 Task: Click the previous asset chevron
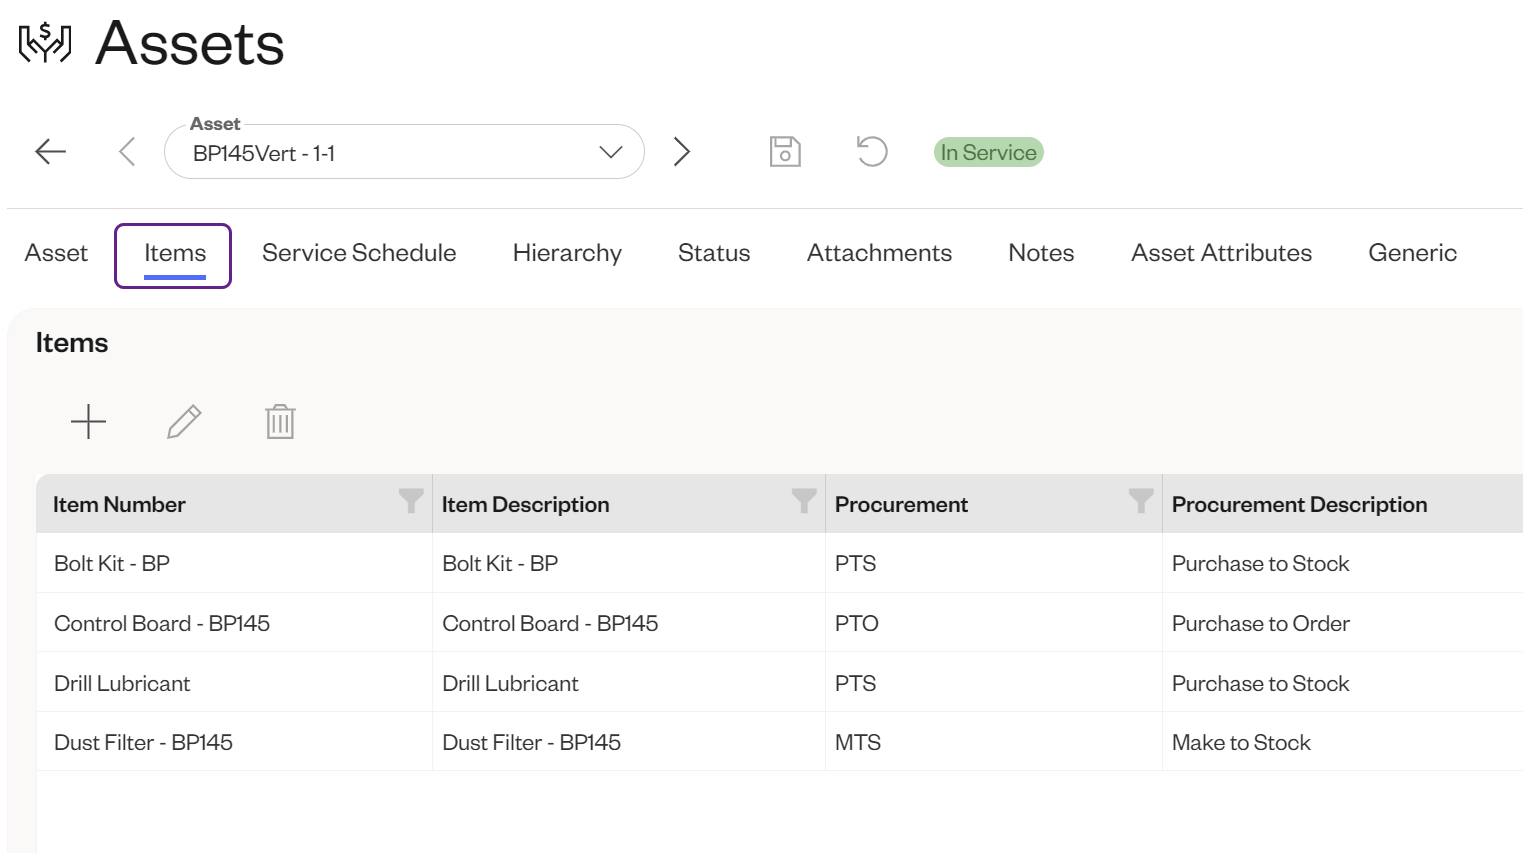127,151
